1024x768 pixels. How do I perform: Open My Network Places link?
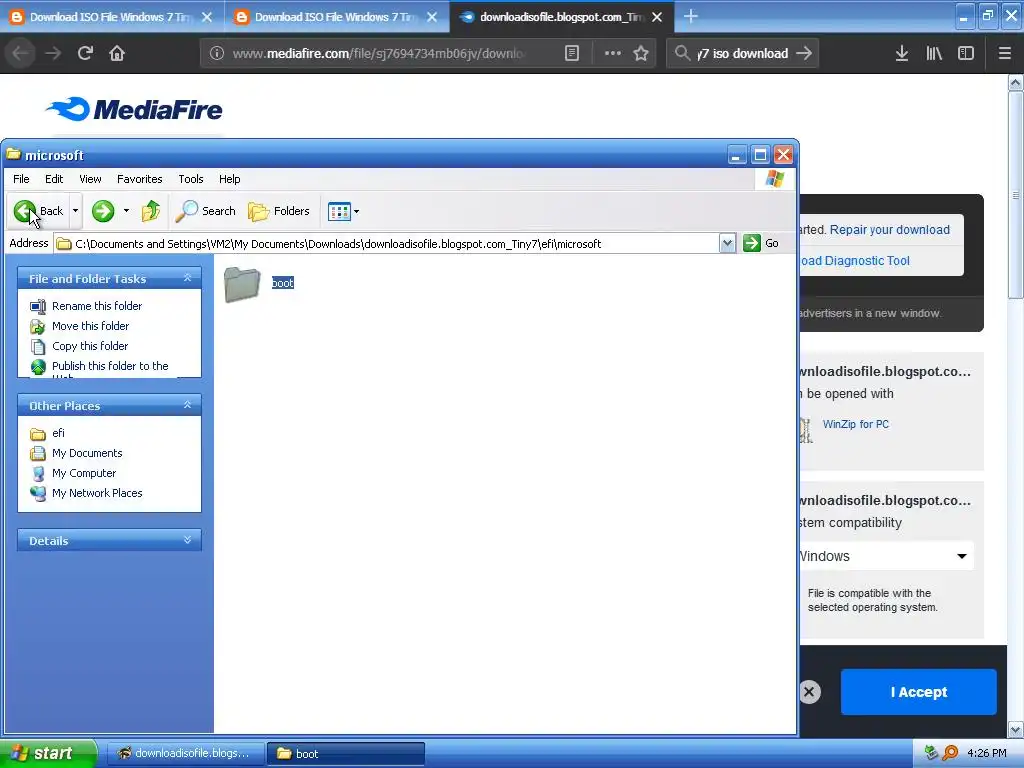[x=97, y=493]
